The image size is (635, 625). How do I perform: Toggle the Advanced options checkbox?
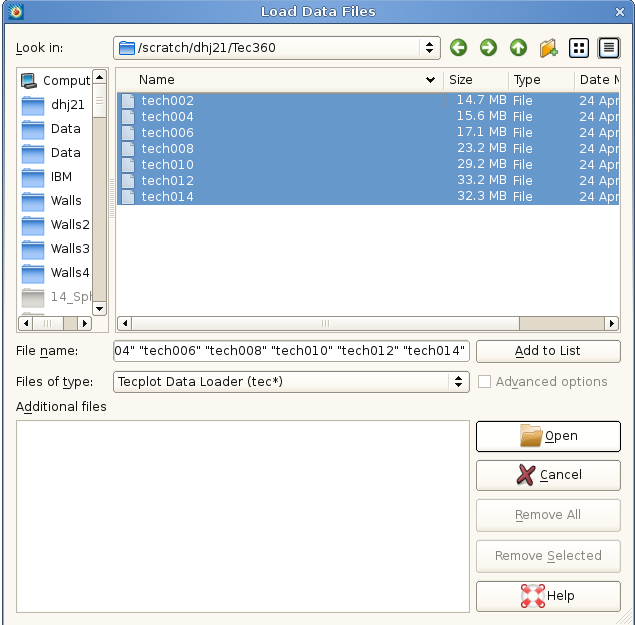(x=485, y=382)
